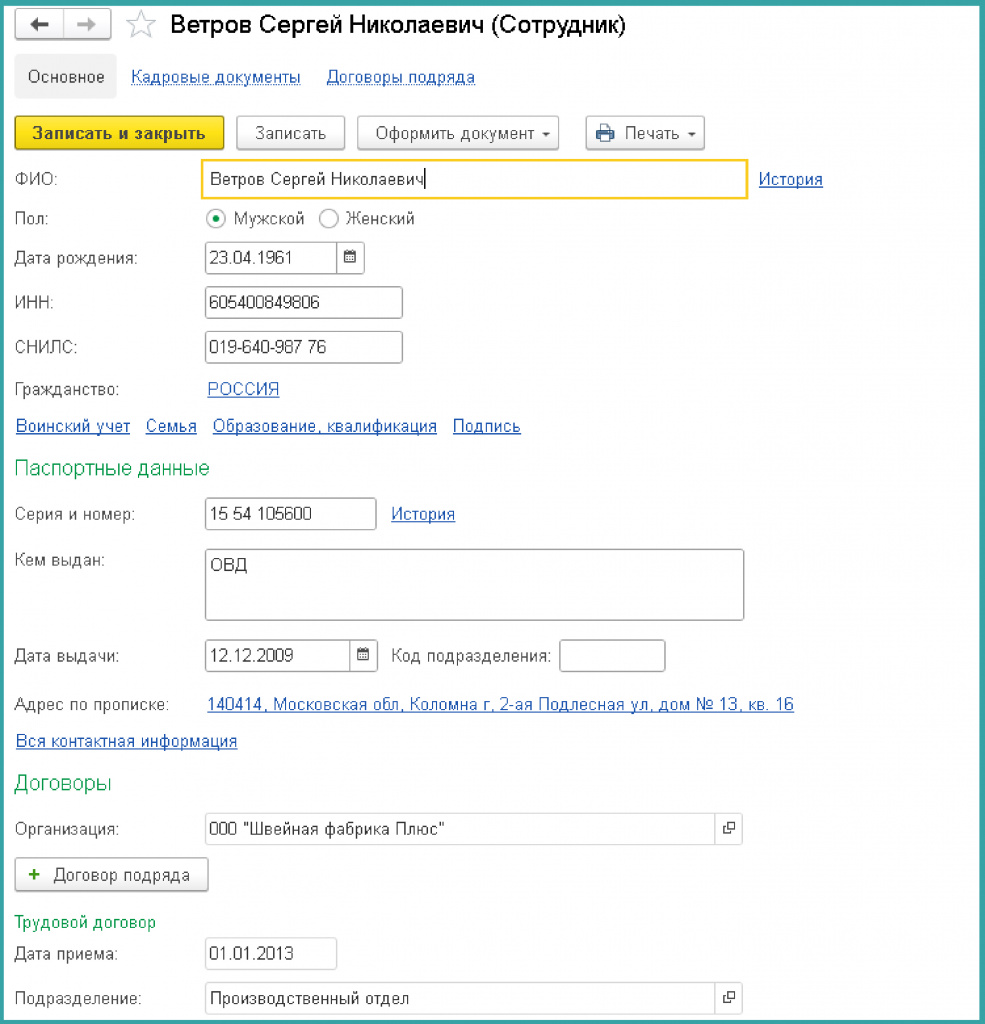
Task: Open the Кадровые документы tab
Action: 216,77
